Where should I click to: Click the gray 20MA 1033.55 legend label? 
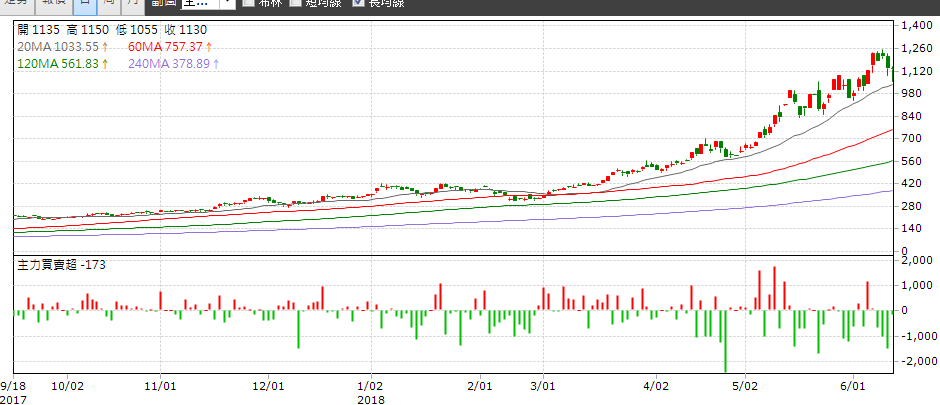(60, 46)
